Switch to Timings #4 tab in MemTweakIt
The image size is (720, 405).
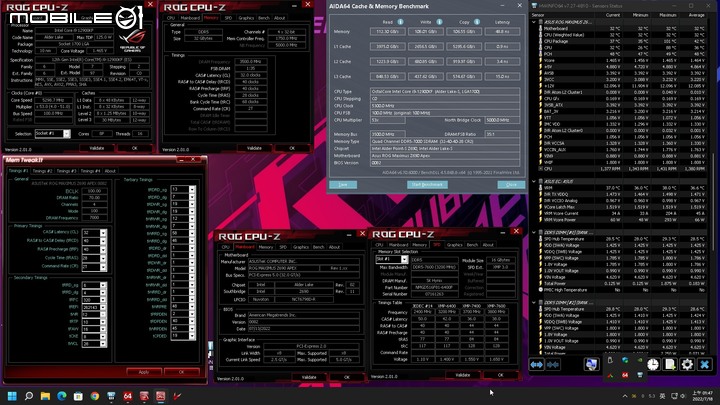[90, 171]
